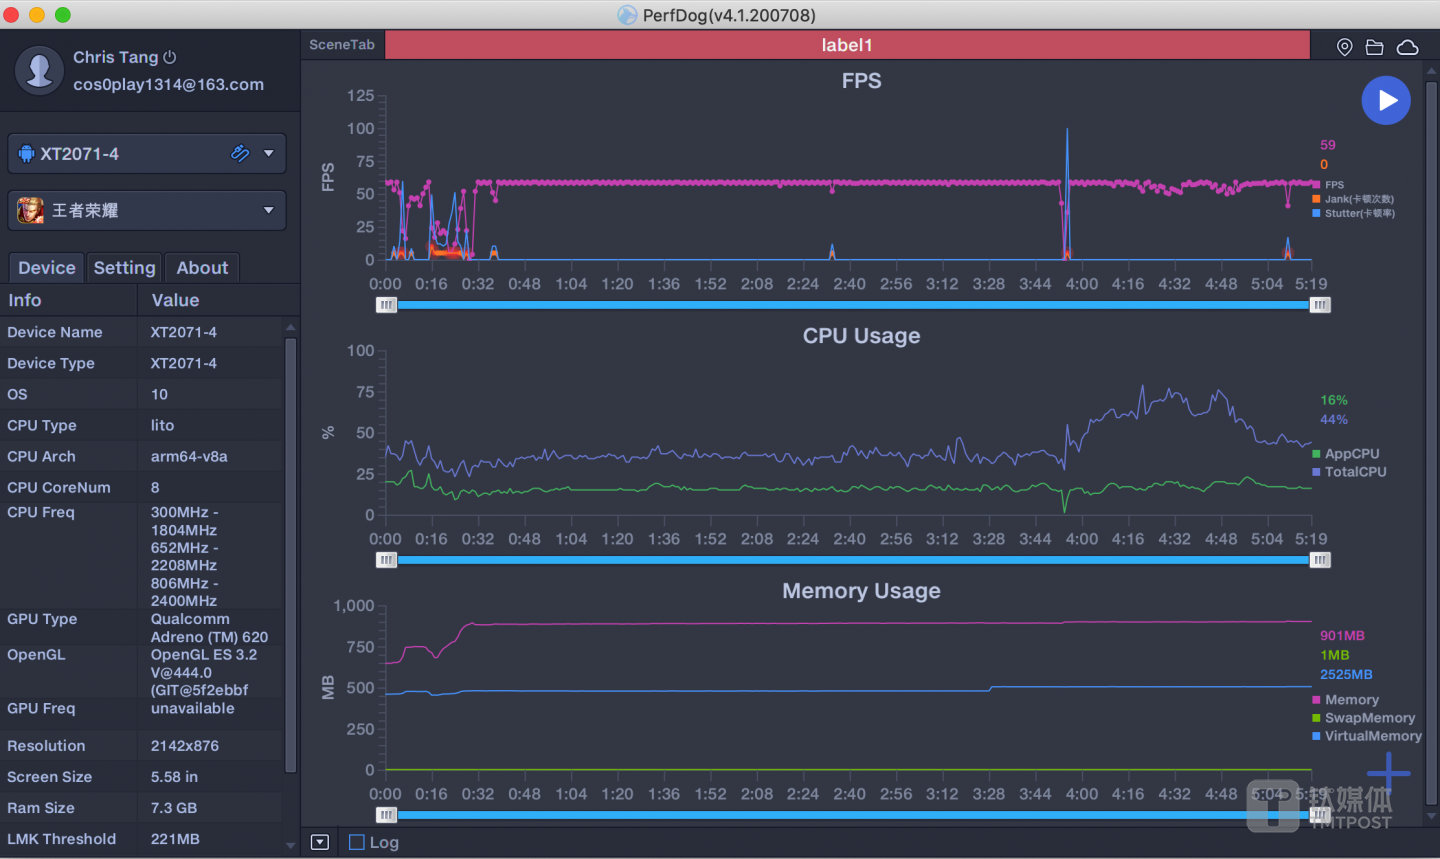Click the blue plus icon at bottom right

tap(1388, 772)
